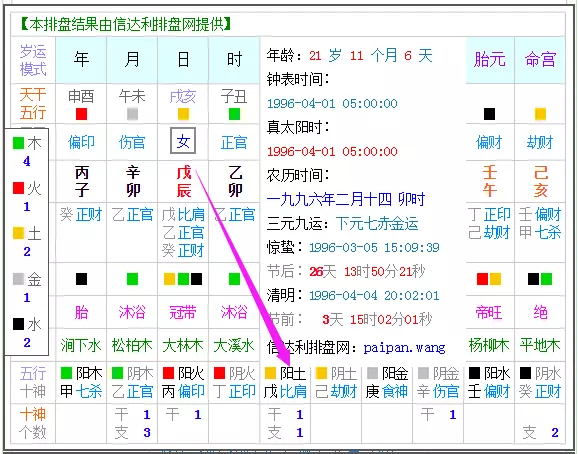
Task: Select the orange 己亥 命宫 pillar
Action: pyautogui.click(x=540, y=182)
